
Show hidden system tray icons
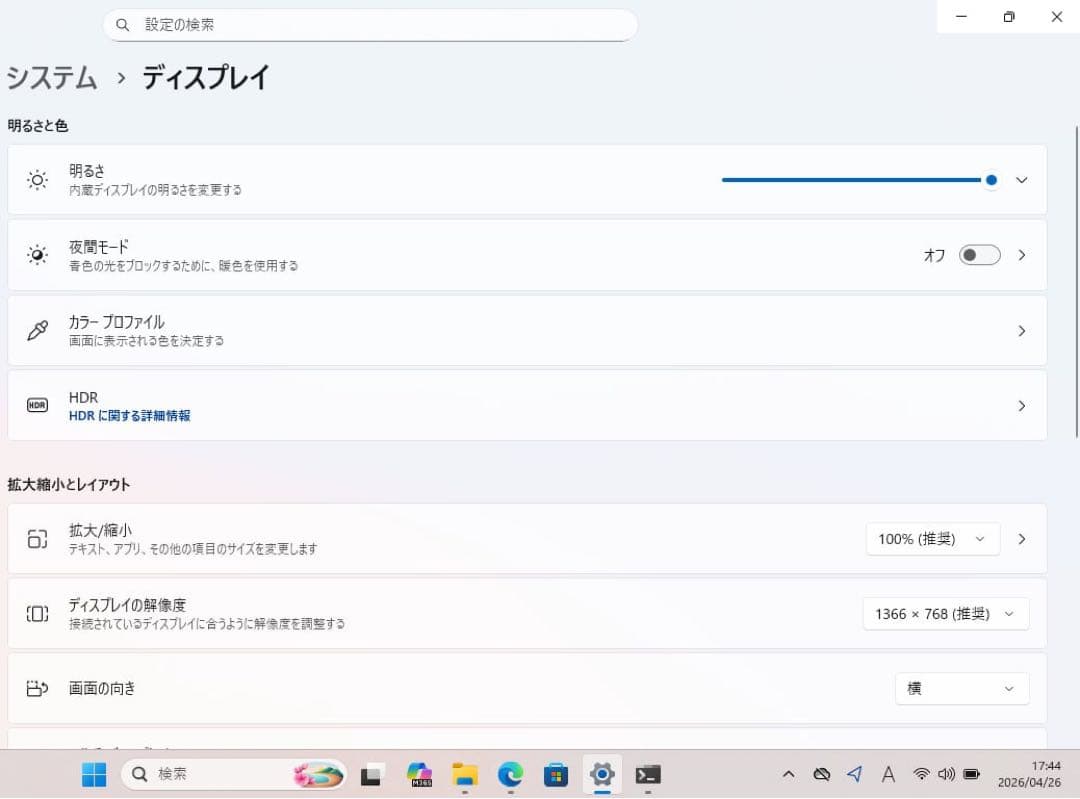789,774
